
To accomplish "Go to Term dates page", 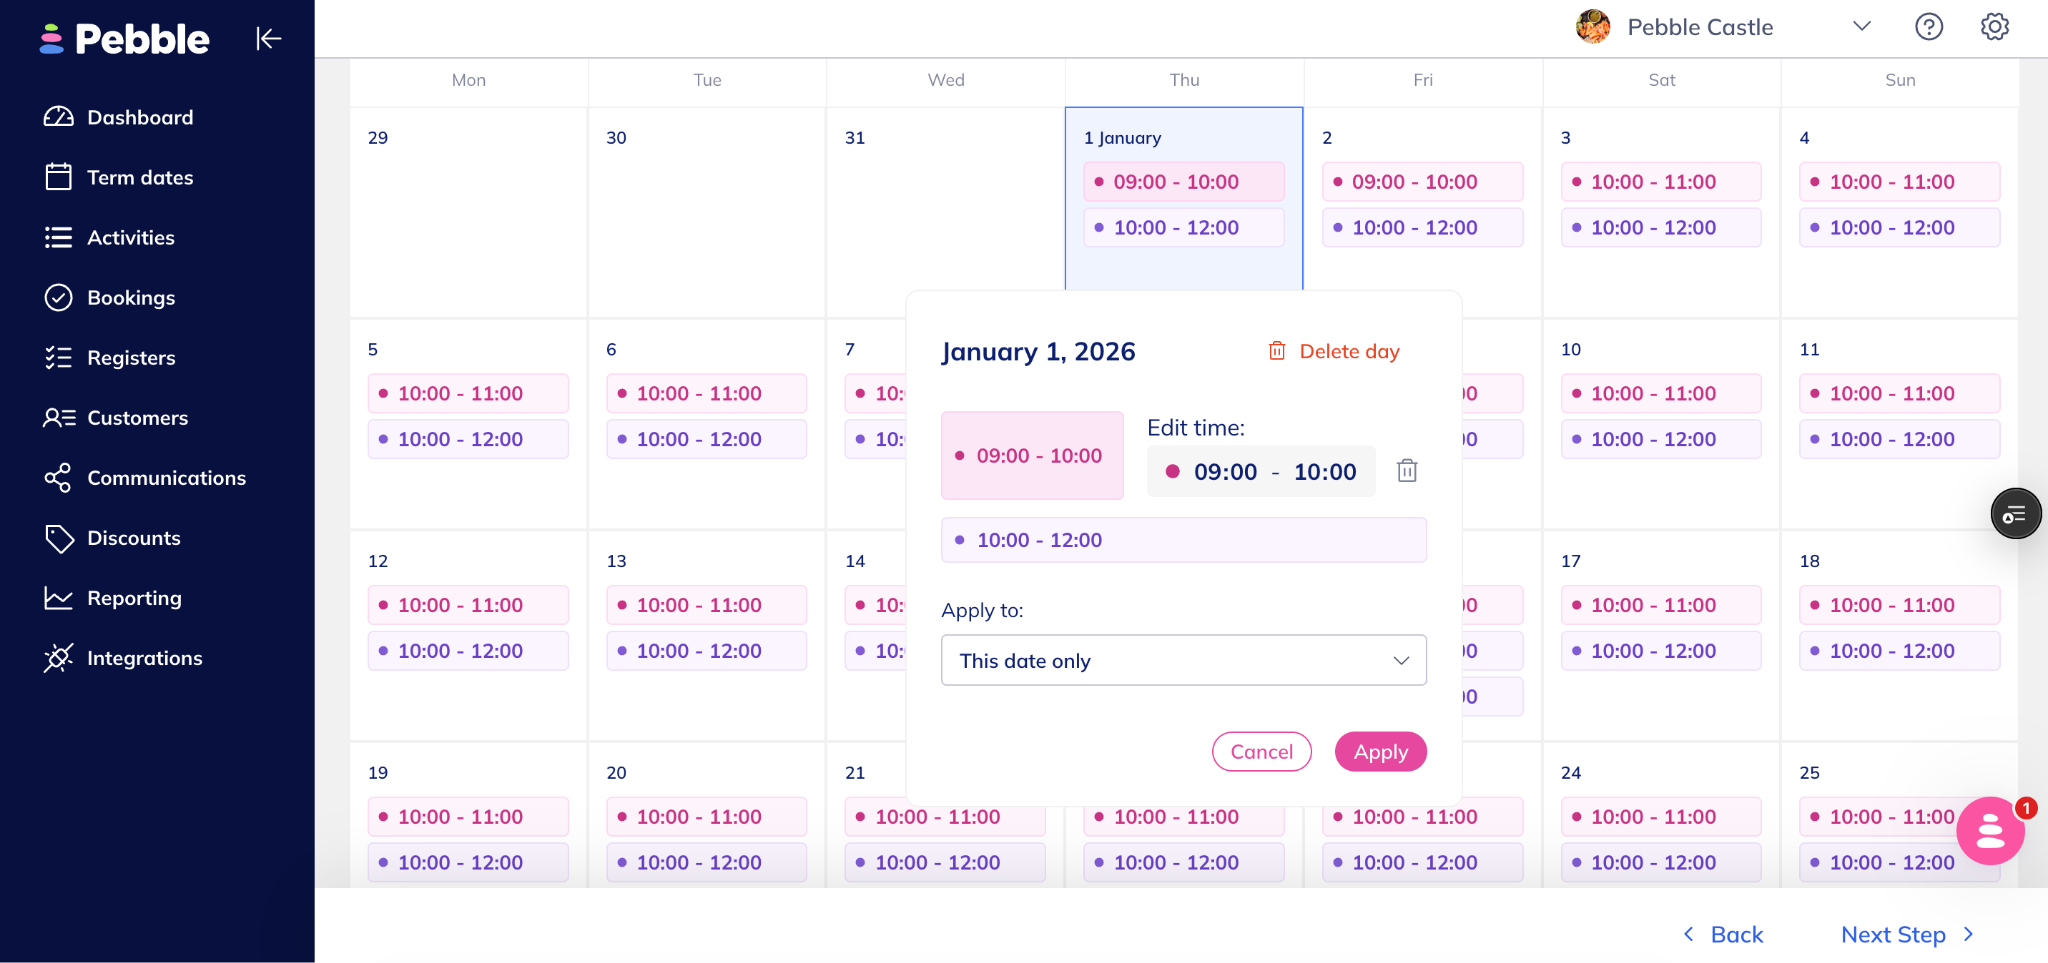I will (139, 177).
